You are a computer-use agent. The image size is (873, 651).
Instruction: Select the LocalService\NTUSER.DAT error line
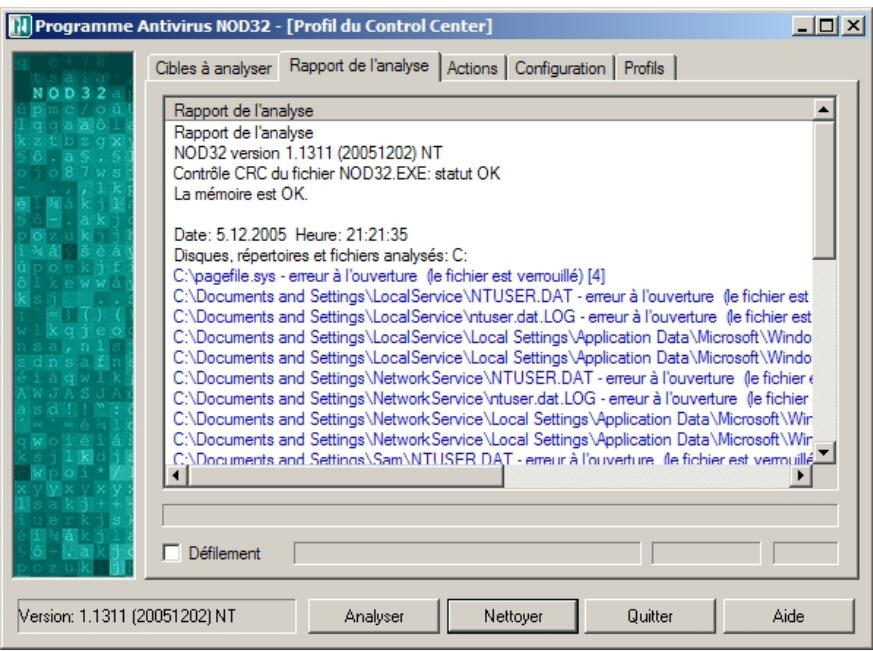coord(492,296)
